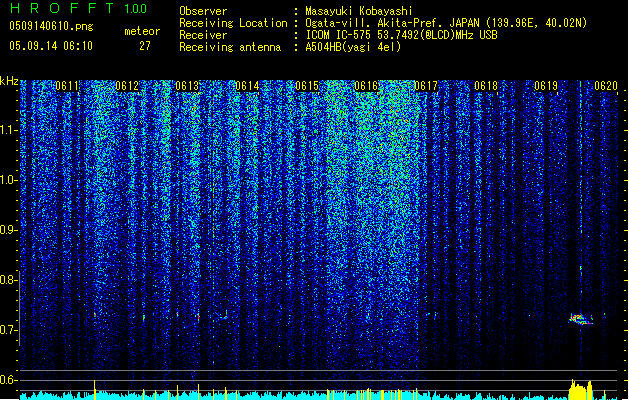Click the 1.1 kHz axis label

point(9,130)
